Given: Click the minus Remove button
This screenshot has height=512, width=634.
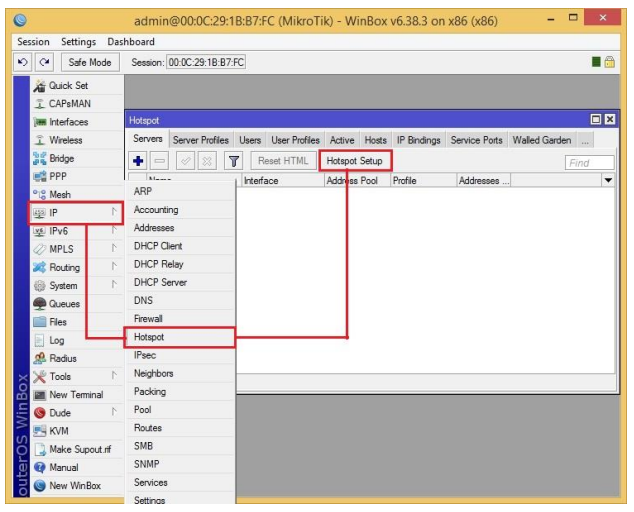Looking at the screenshot, I should point(160,161).
